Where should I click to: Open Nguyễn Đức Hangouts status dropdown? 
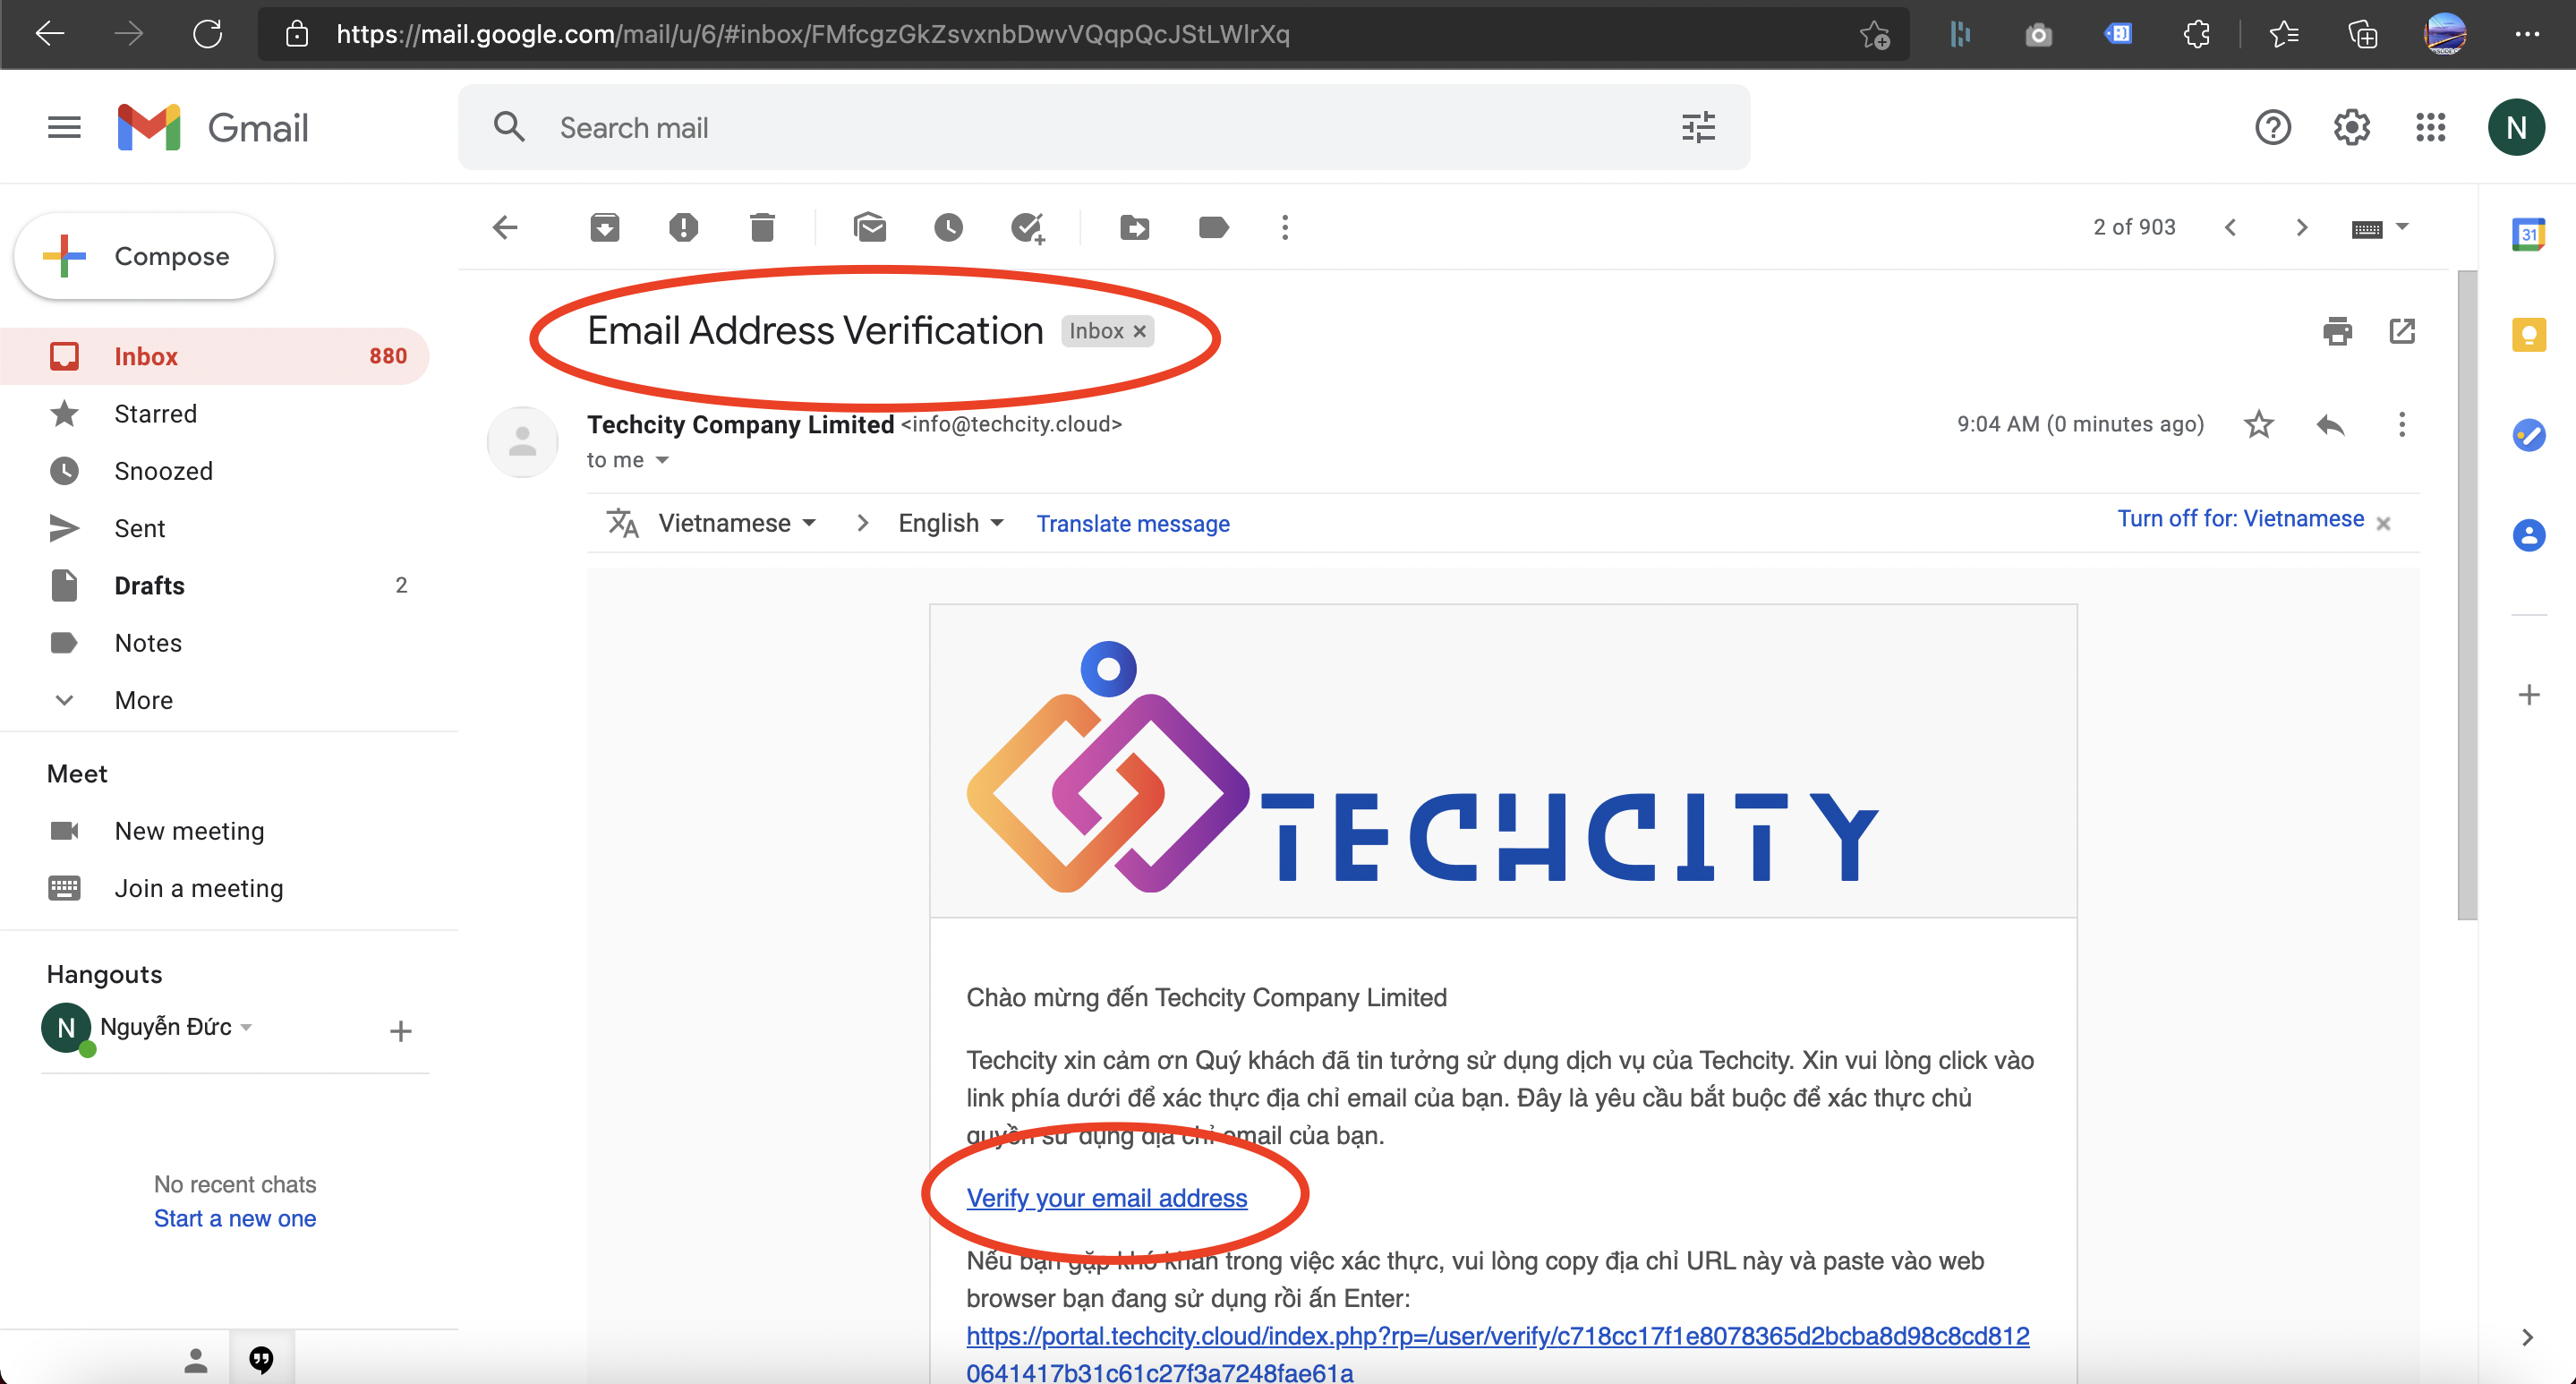[246, 1027]
